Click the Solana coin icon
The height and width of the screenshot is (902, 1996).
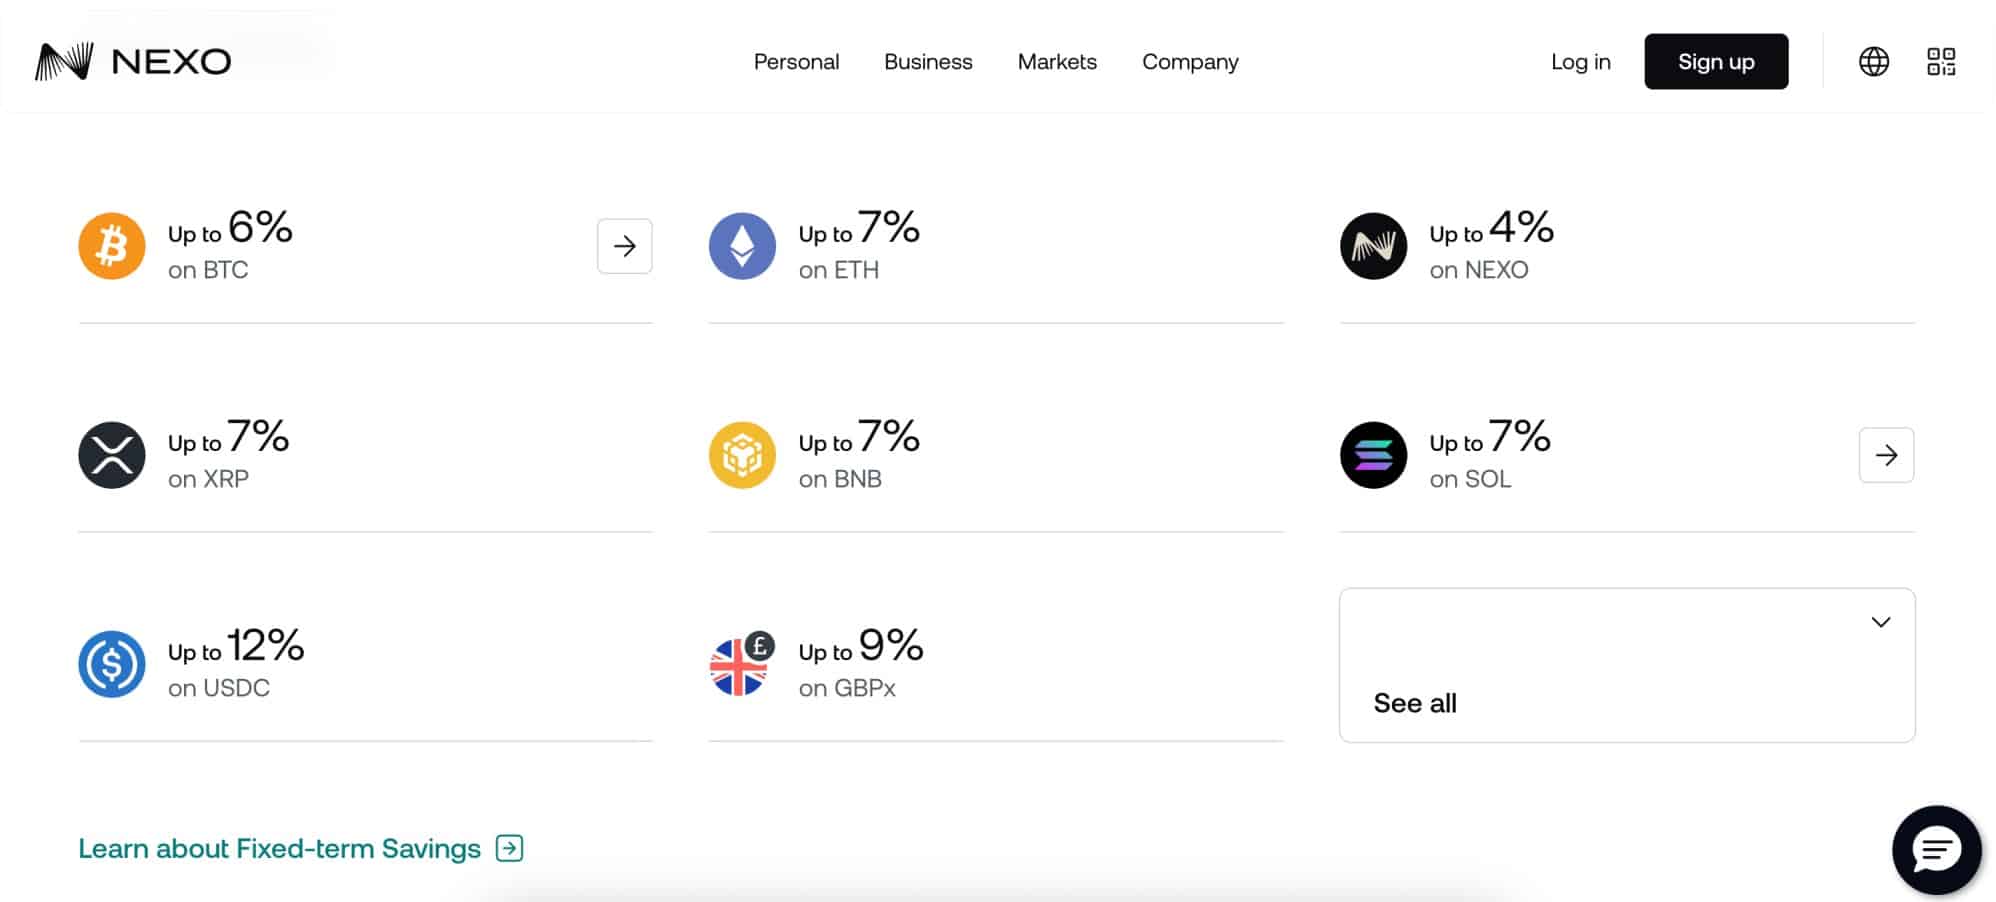tap(1374, 455)
